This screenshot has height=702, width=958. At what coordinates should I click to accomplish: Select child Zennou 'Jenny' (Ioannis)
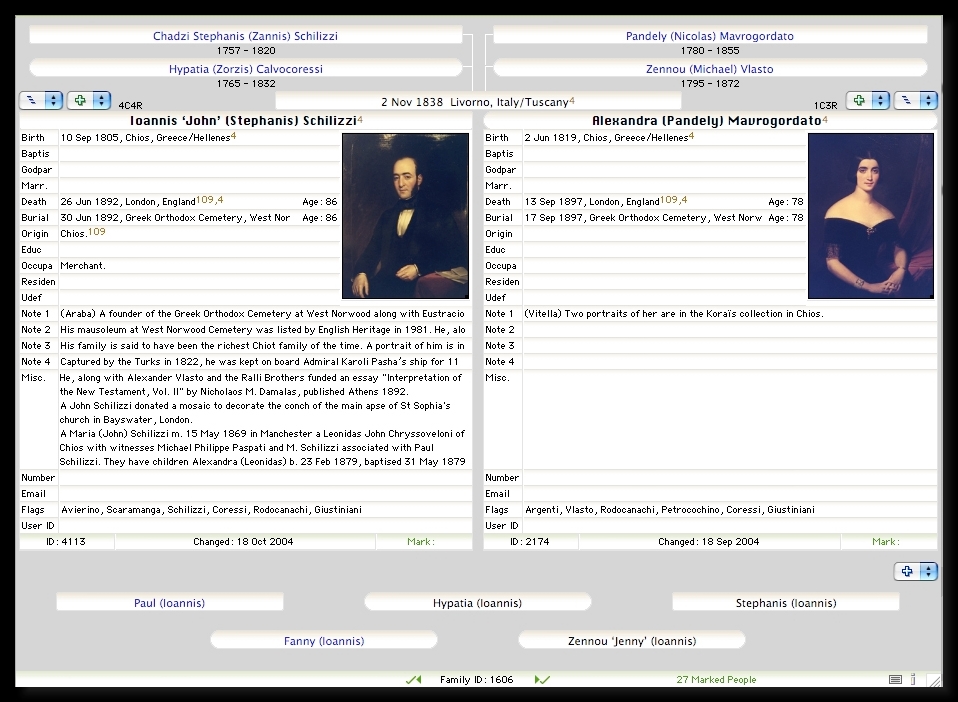pos(631,641)
